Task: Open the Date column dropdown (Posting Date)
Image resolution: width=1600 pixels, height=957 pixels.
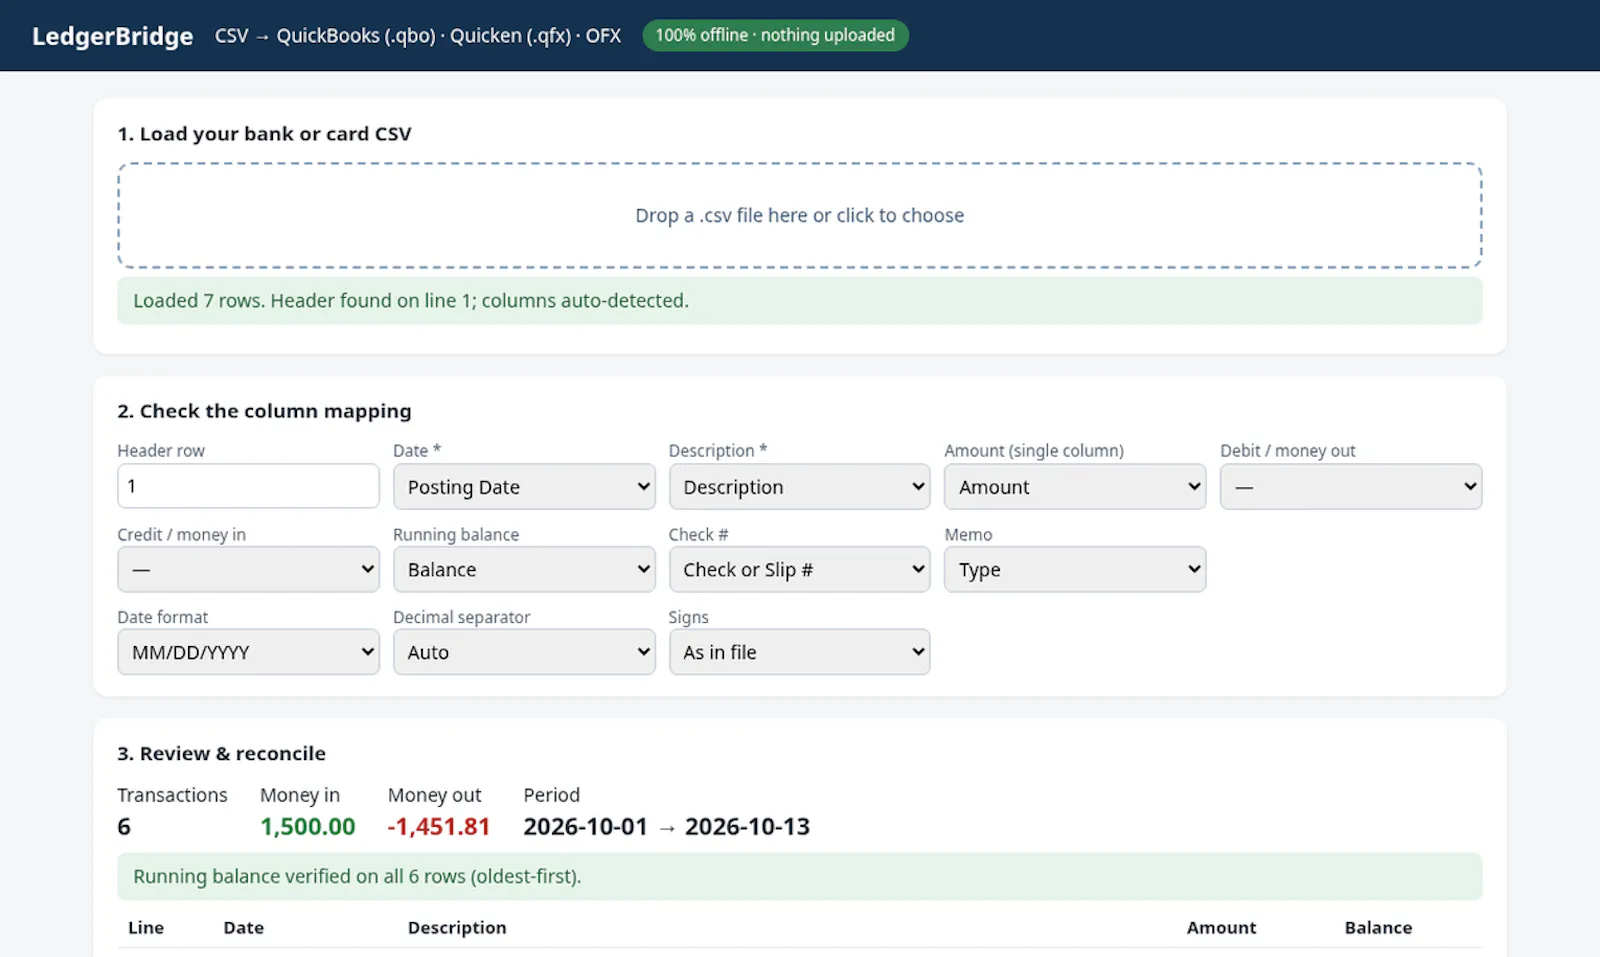Action: pyautogui.click(x=524, y=486)
